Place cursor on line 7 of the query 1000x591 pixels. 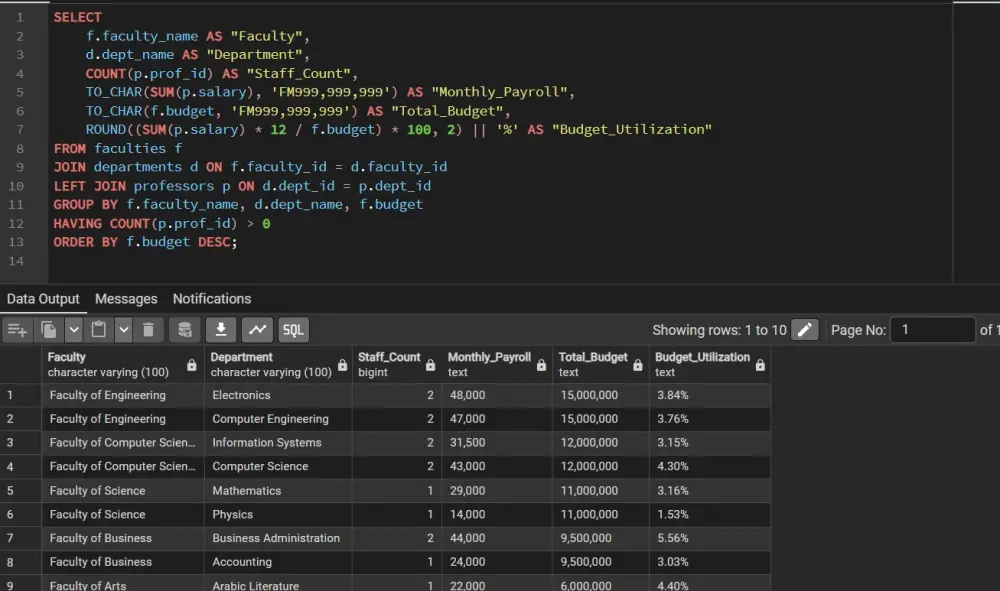300,129
